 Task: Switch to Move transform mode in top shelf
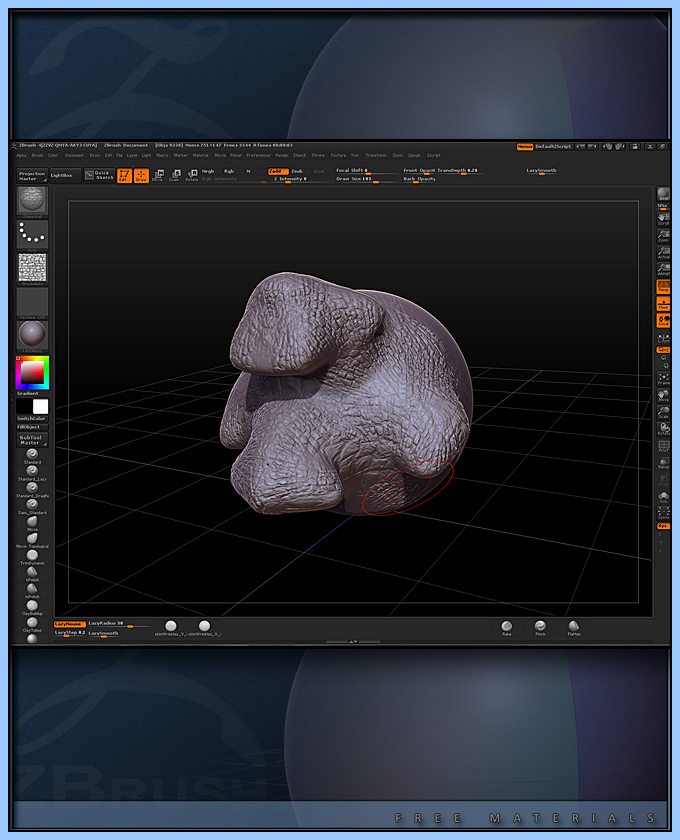158,176
